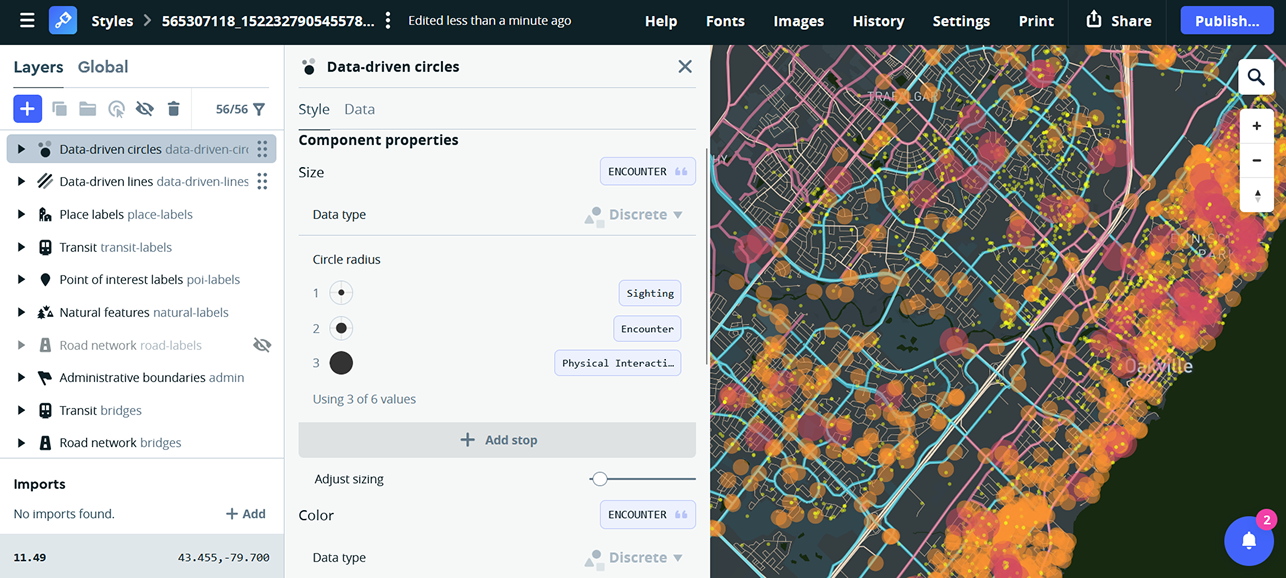
Task: Open the map search magnifier tool
Action: tap(1256, 76)
